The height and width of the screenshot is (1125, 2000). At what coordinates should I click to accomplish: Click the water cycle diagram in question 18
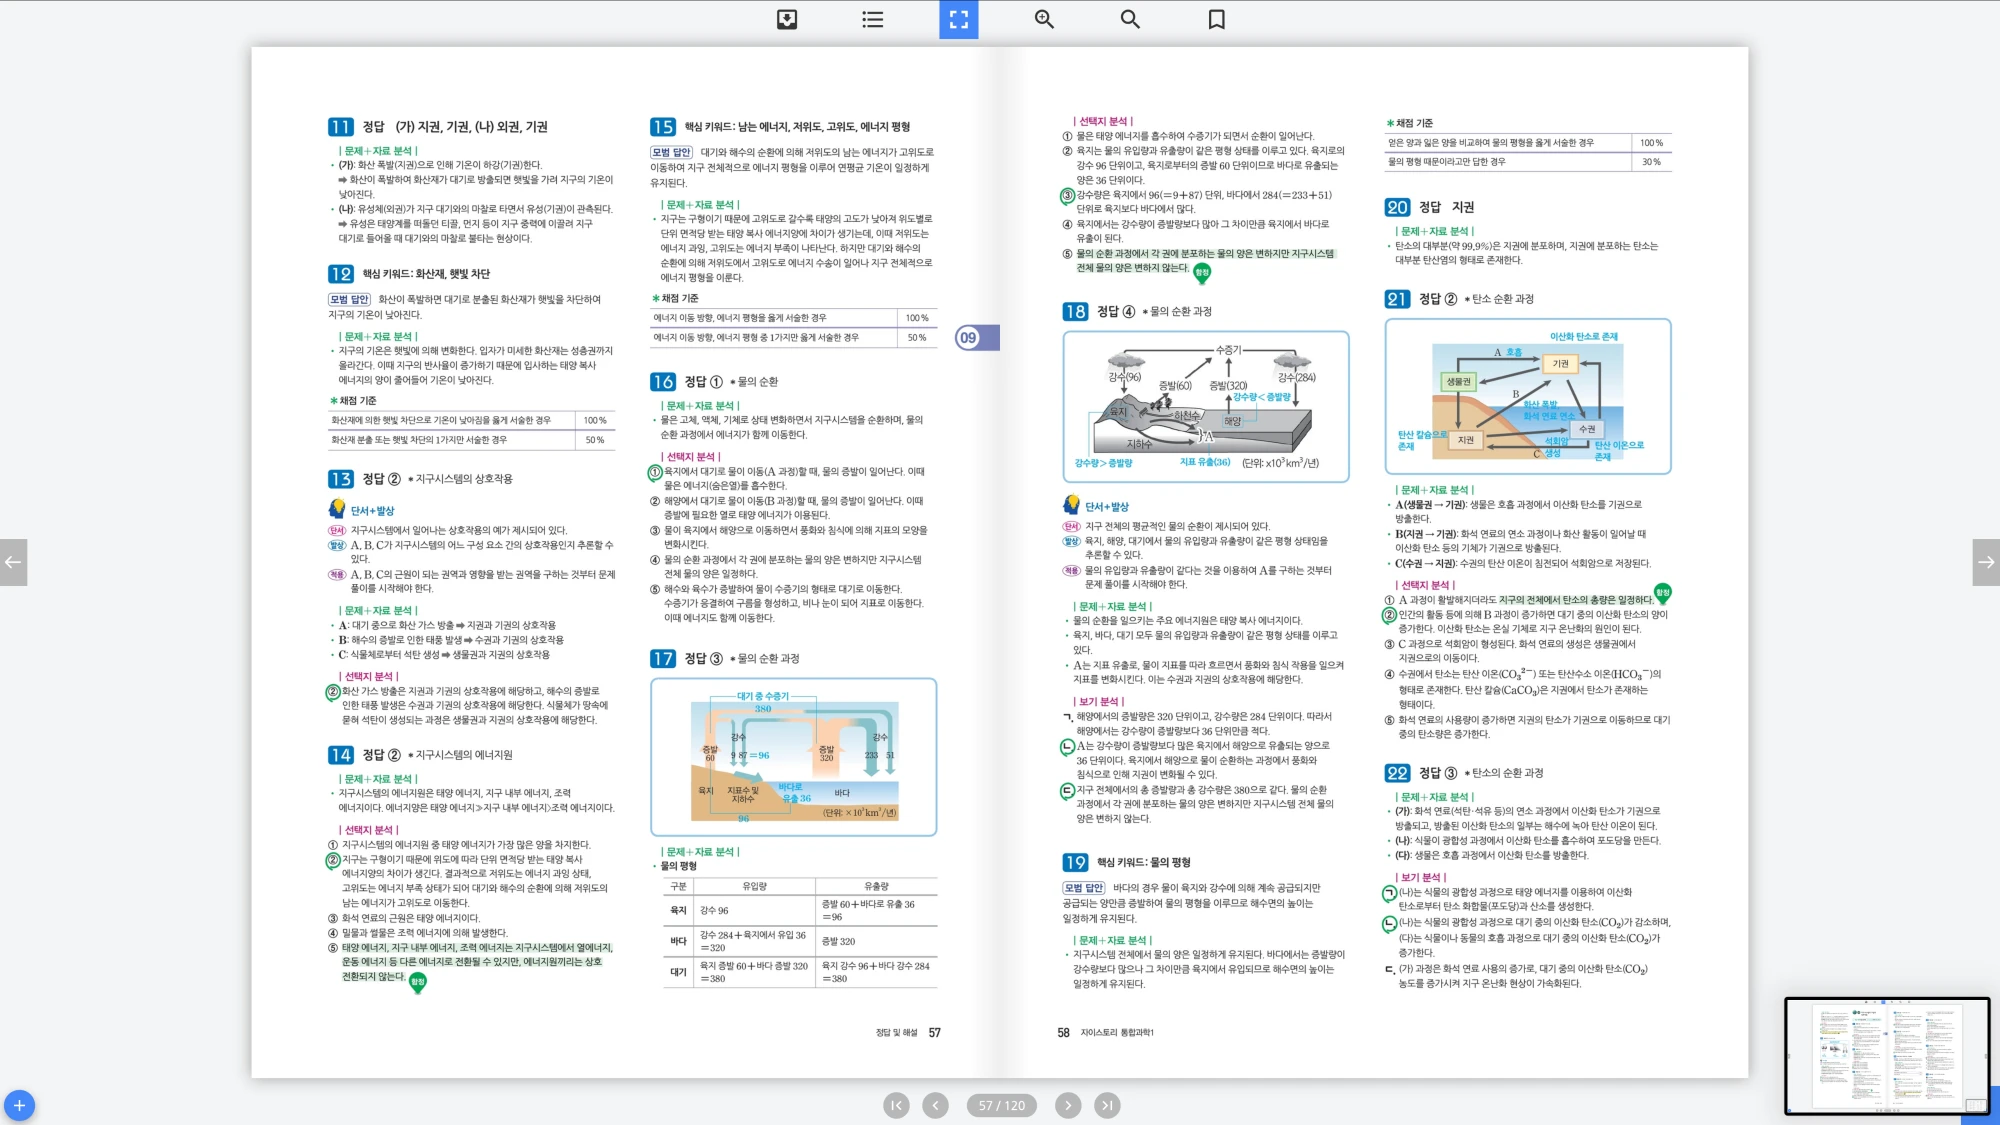1205,406
